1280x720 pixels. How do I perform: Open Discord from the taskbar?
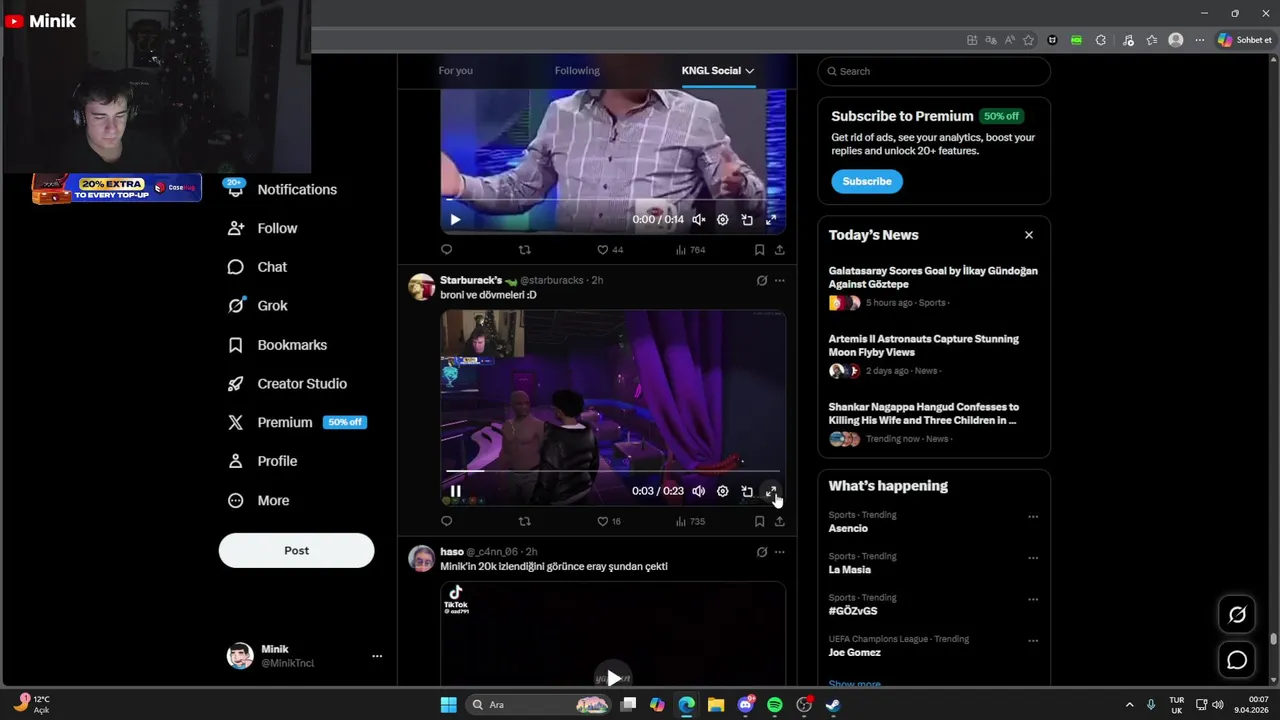746,705
